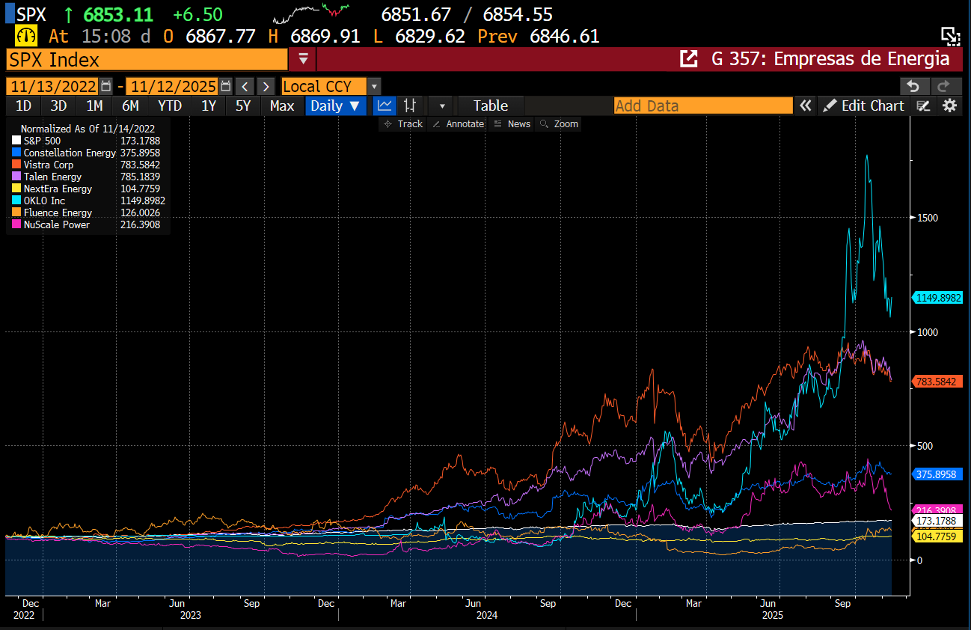Click the intraday sparkline mini chart
The image size is (972, 631).
[x=311, y=14]
